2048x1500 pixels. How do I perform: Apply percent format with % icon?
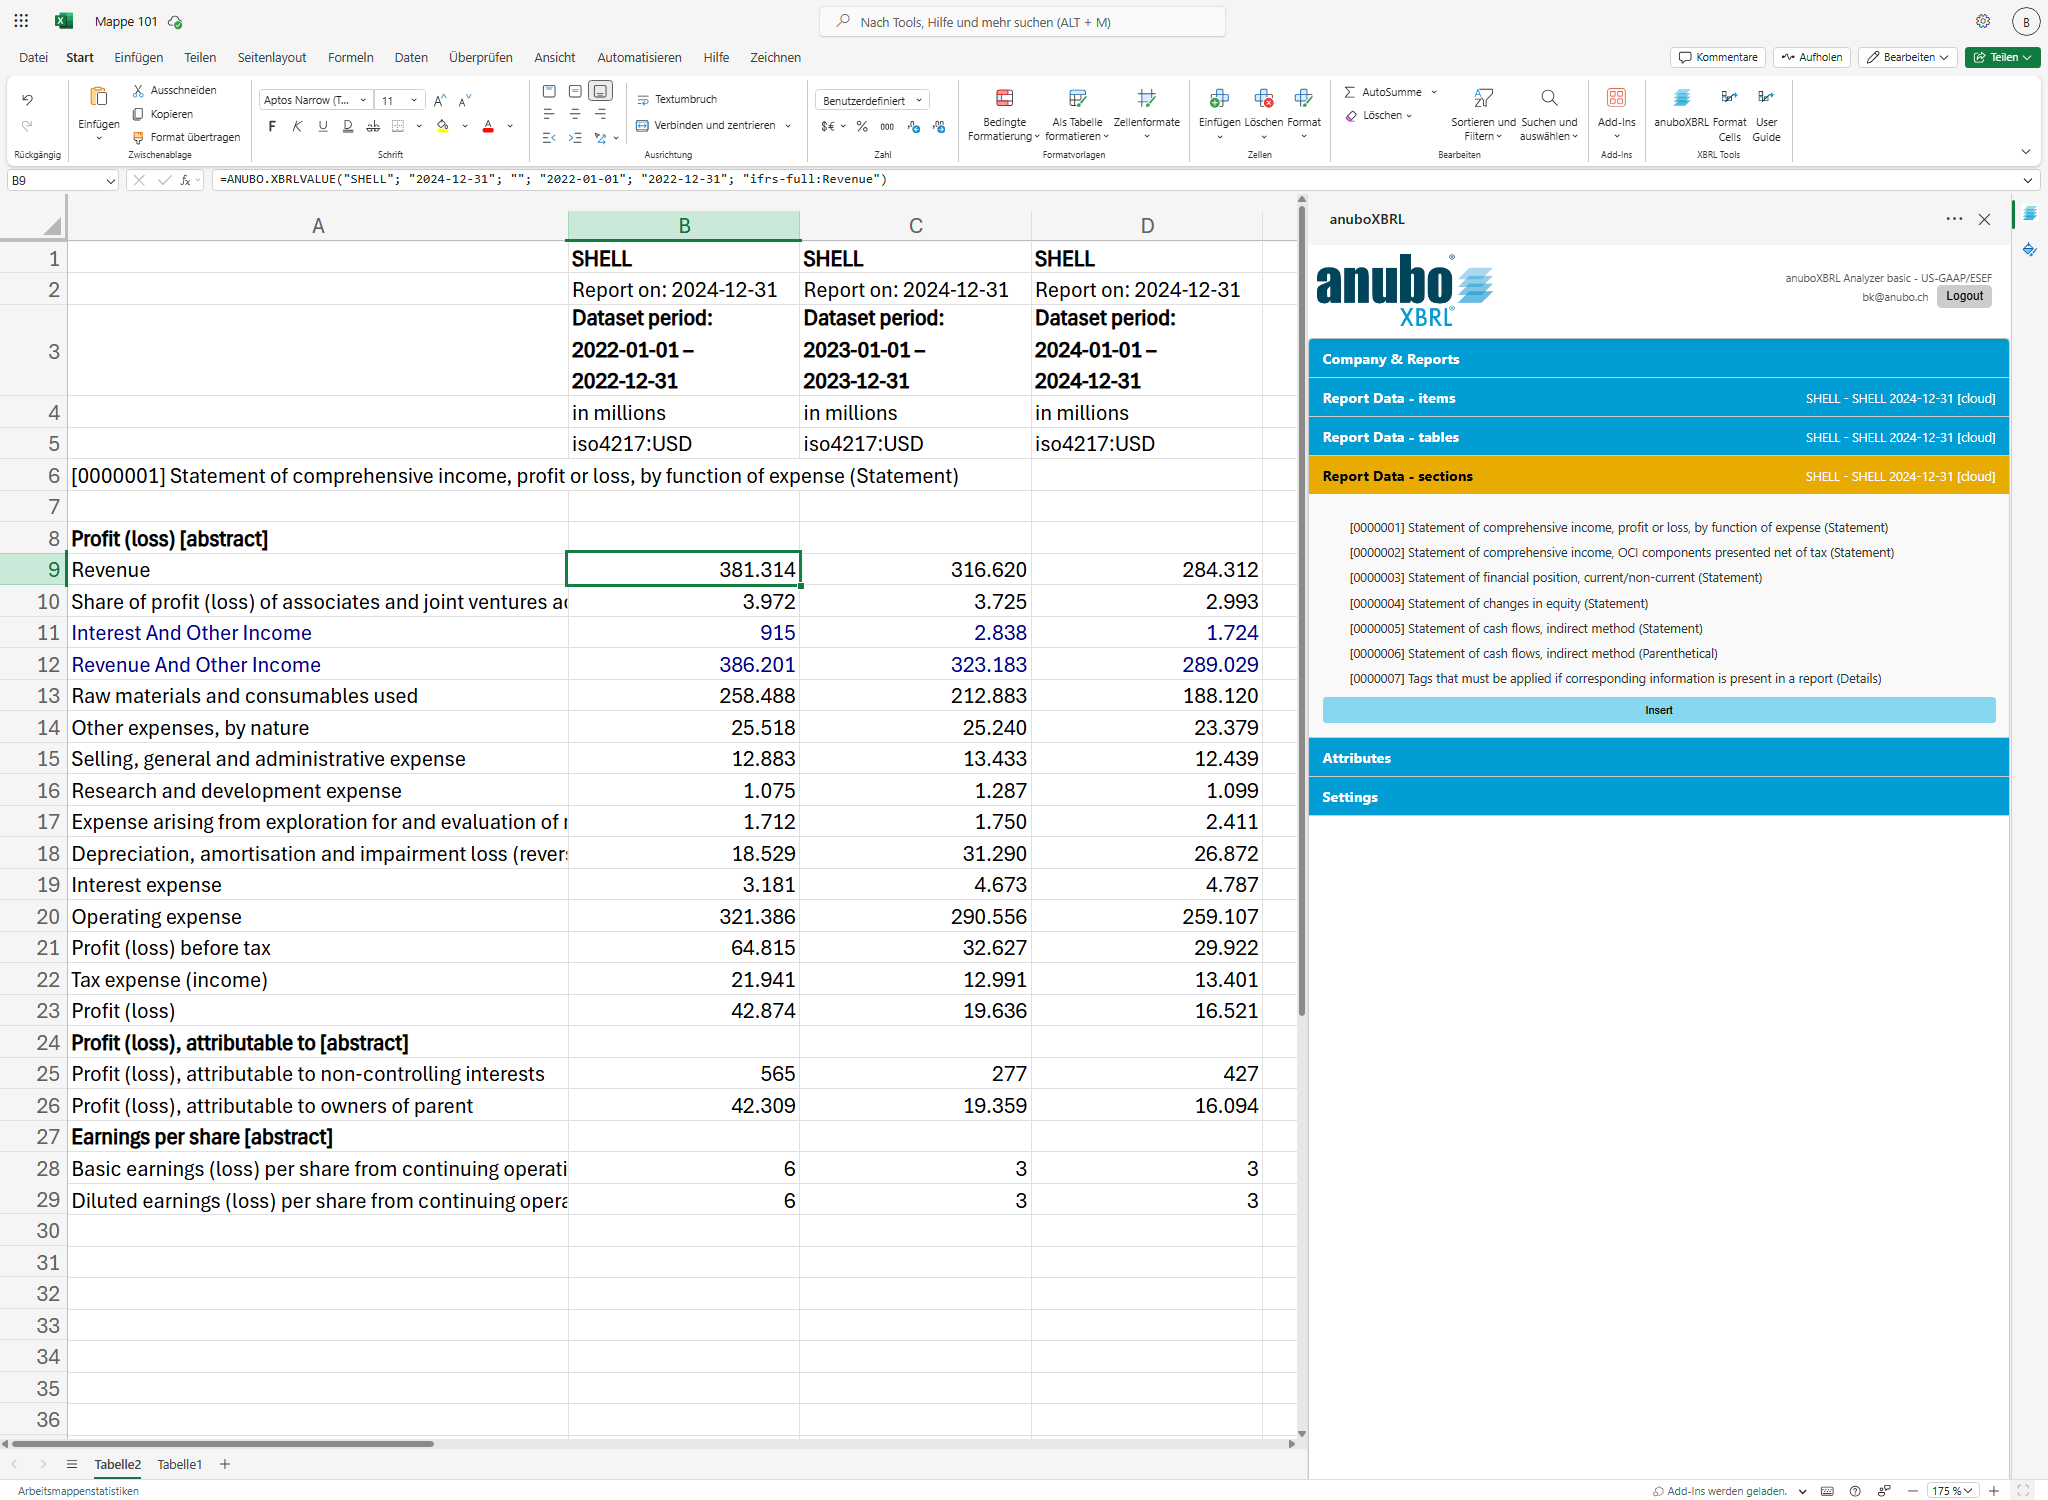coord(862,127)
